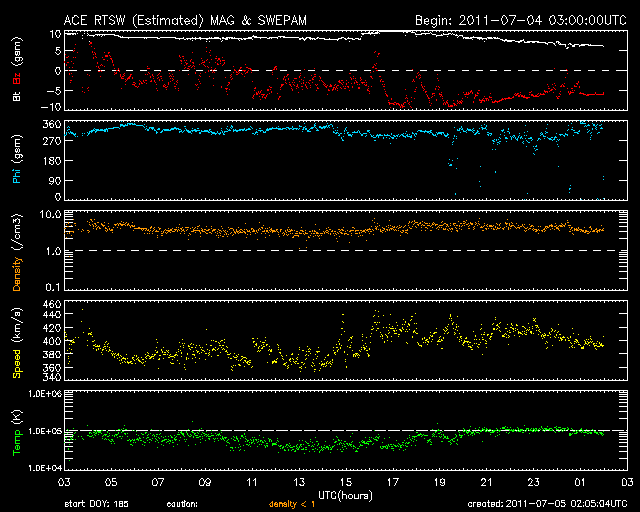640x512 pixels.
Task: Click the orange Density axis label
Action: 16,264
